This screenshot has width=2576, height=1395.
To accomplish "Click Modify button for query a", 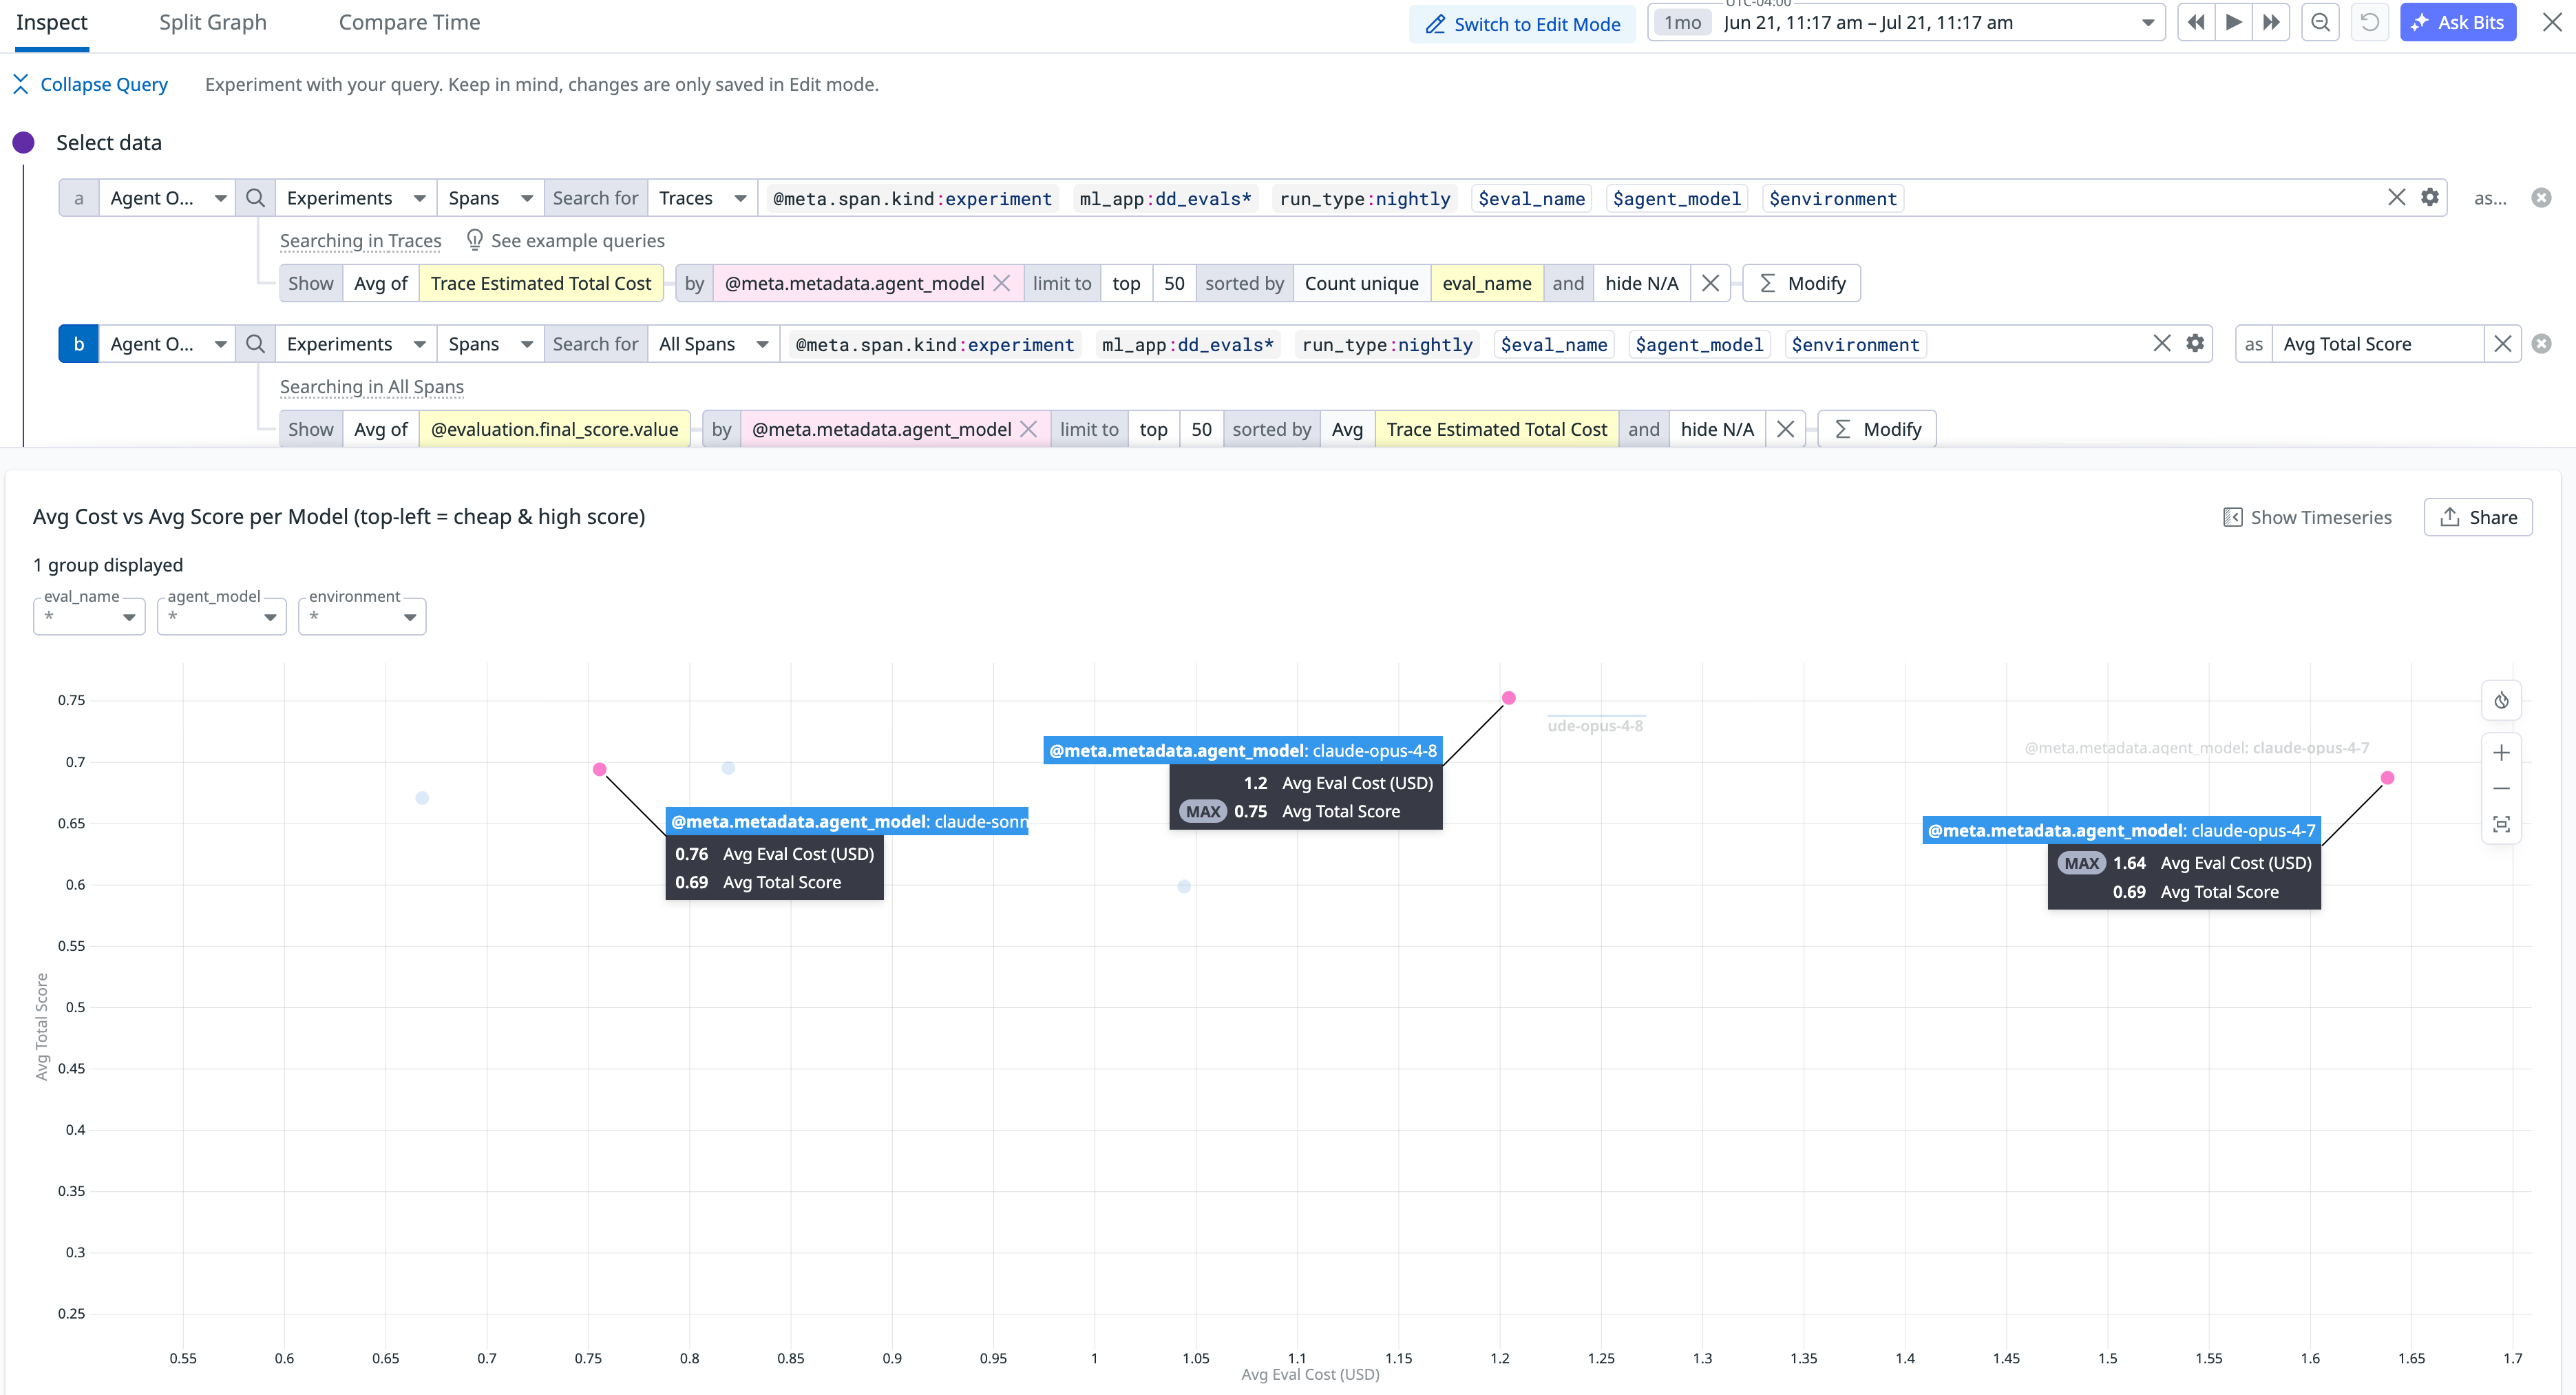I will pos(1802,284).
